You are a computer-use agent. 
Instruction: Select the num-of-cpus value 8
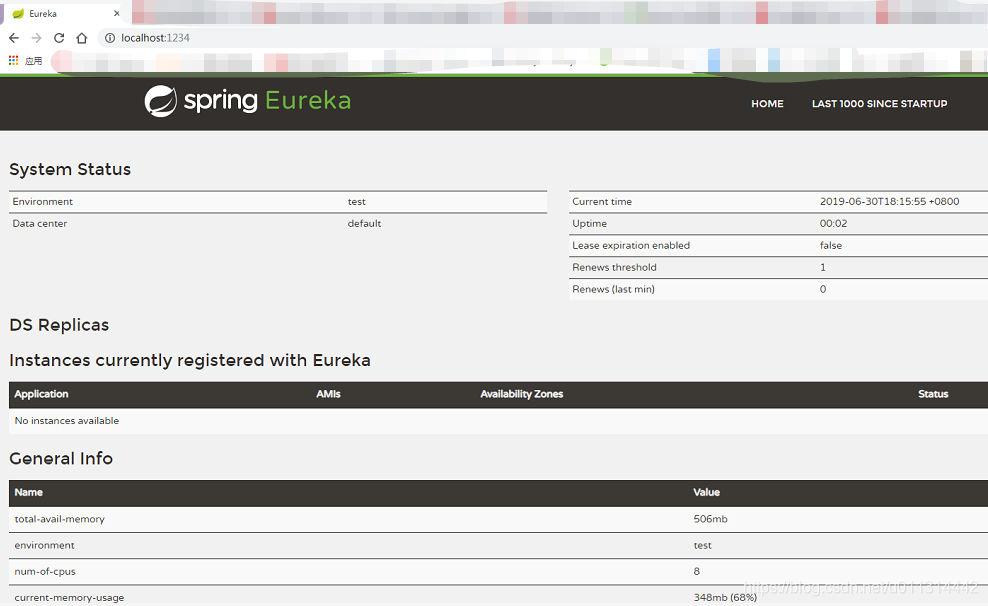696,571
